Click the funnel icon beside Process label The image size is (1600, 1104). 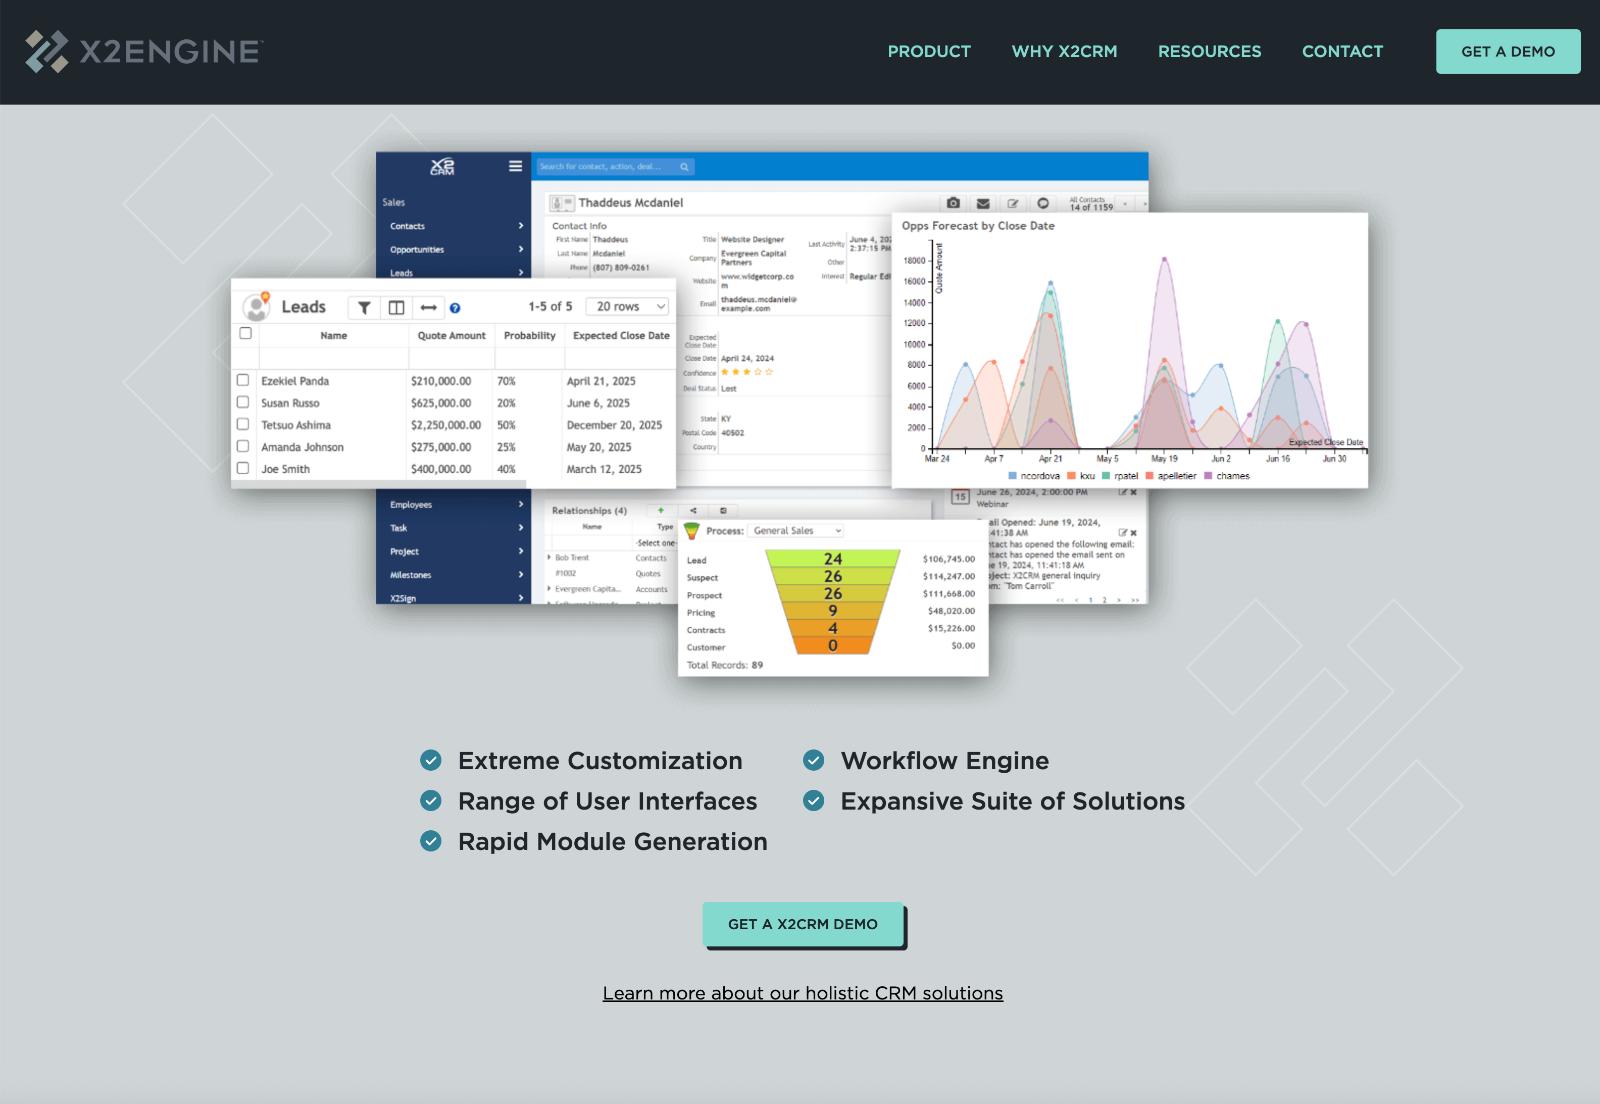(691, 531)
